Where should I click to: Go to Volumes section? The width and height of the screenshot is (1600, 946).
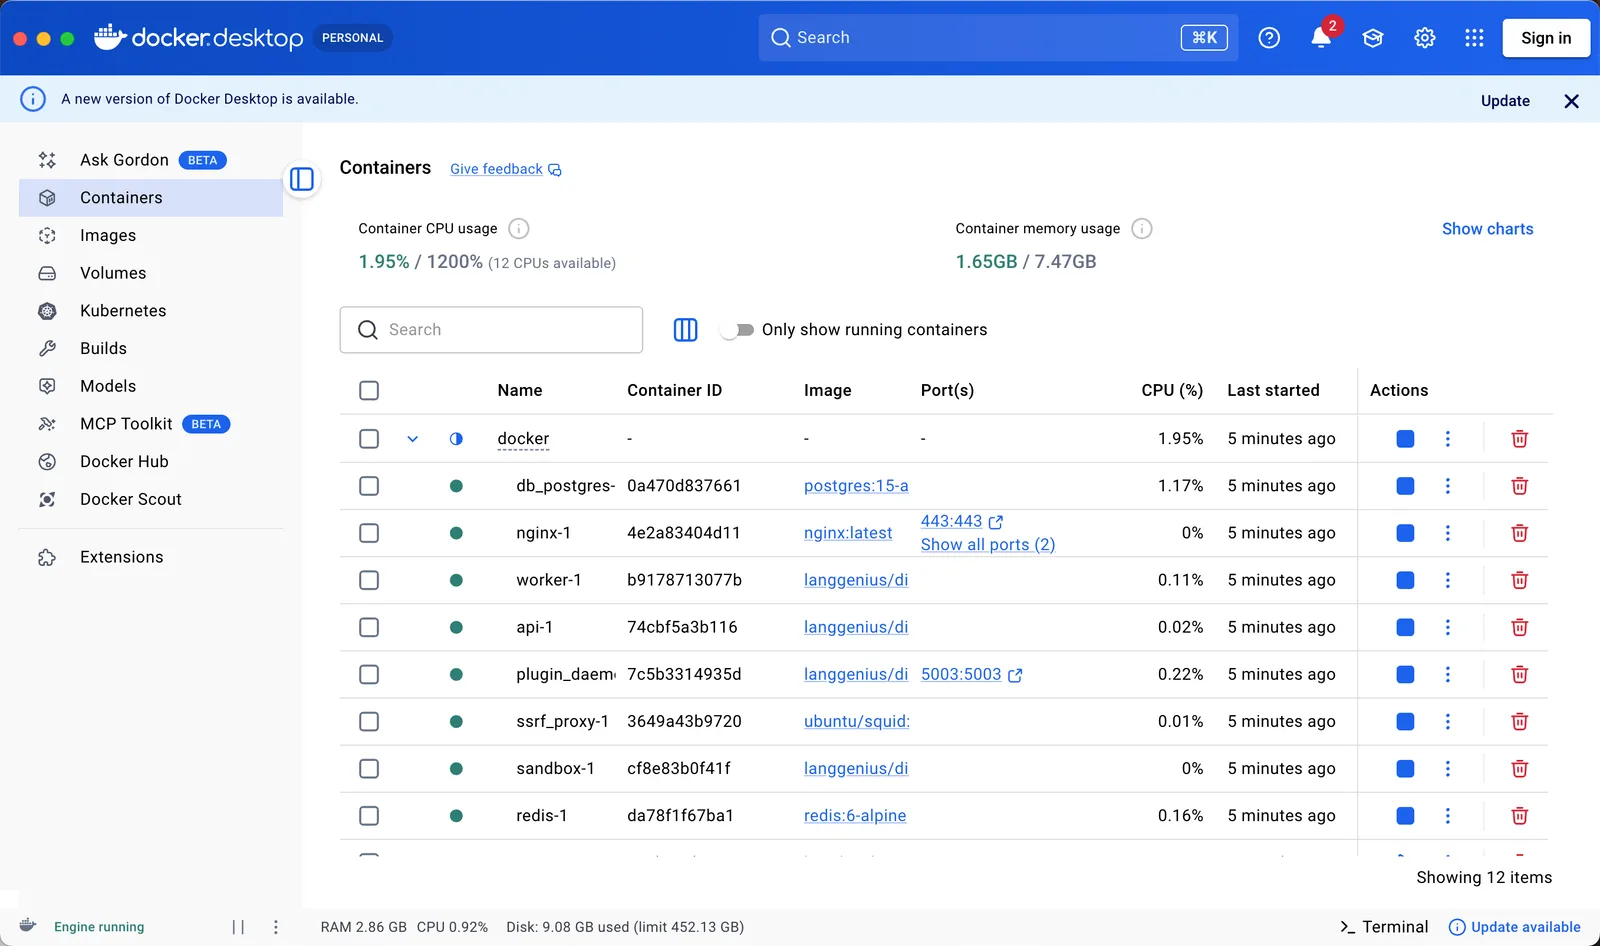[151, 273]
